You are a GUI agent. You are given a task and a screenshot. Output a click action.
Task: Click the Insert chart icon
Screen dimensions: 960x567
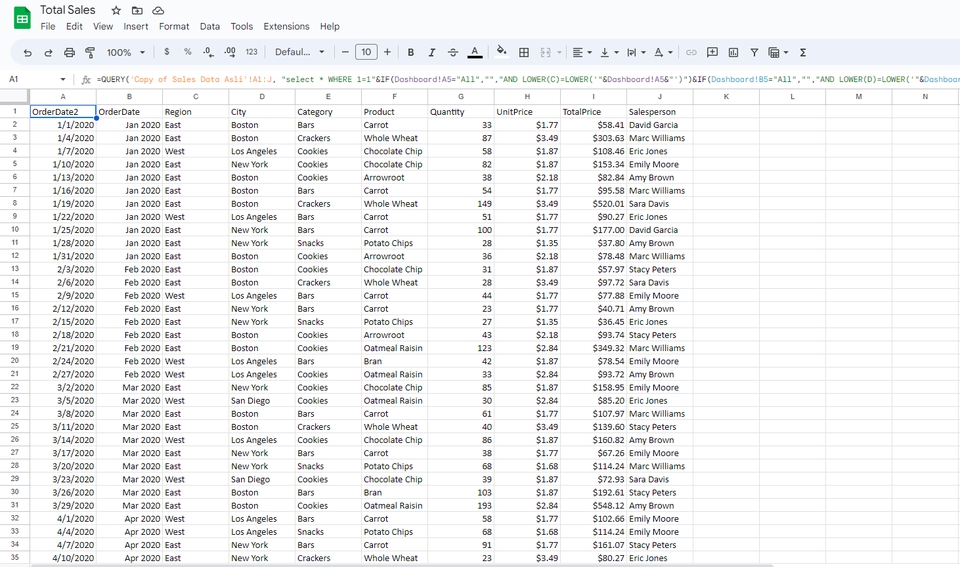[x=733, y=53]
